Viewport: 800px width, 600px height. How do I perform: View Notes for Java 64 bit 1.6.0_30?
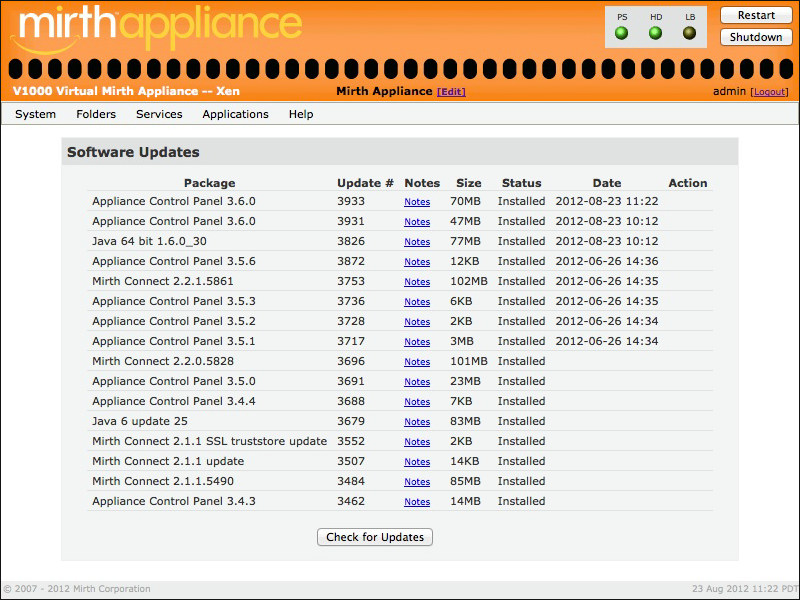(417, 241)
